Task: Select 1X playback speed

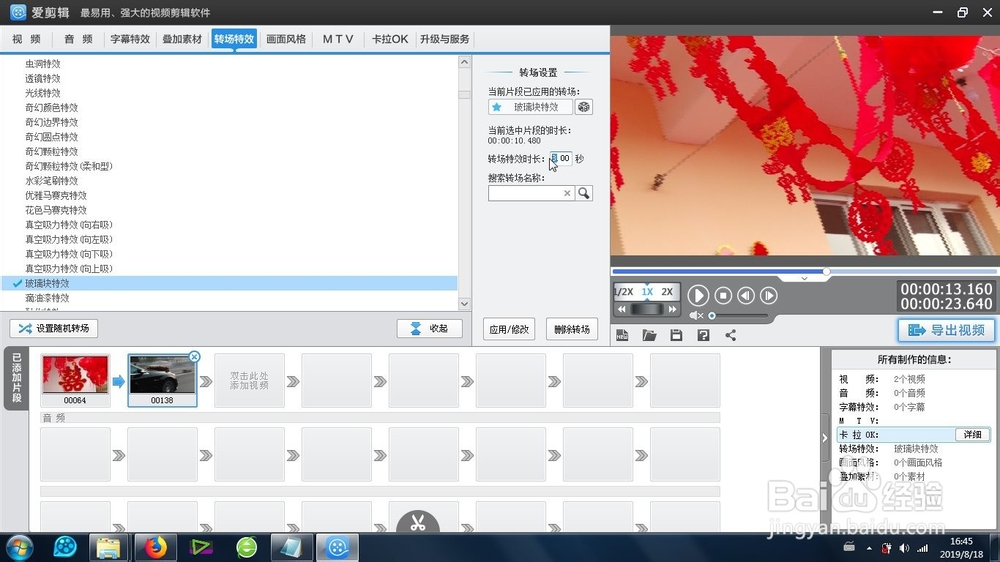Action: pyautogui.click(x=647, y=292)
